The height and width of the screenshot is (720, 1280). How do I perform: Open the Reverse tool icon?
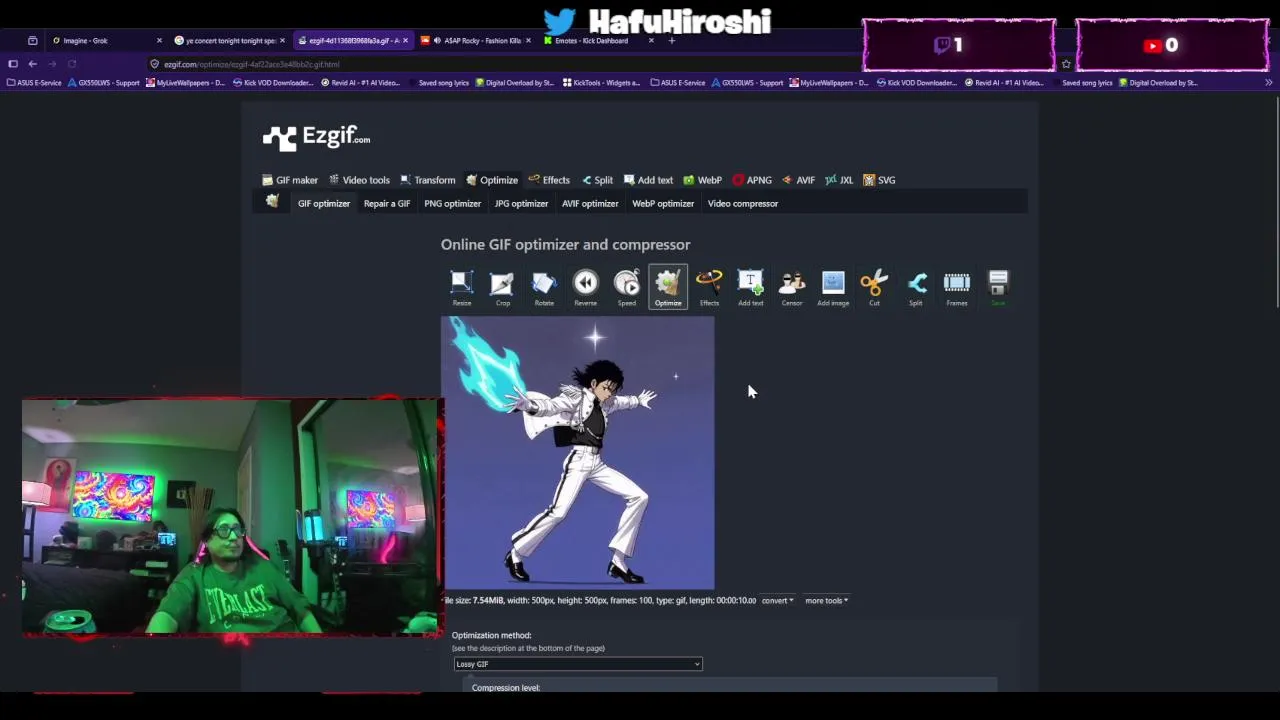[585, 287]
